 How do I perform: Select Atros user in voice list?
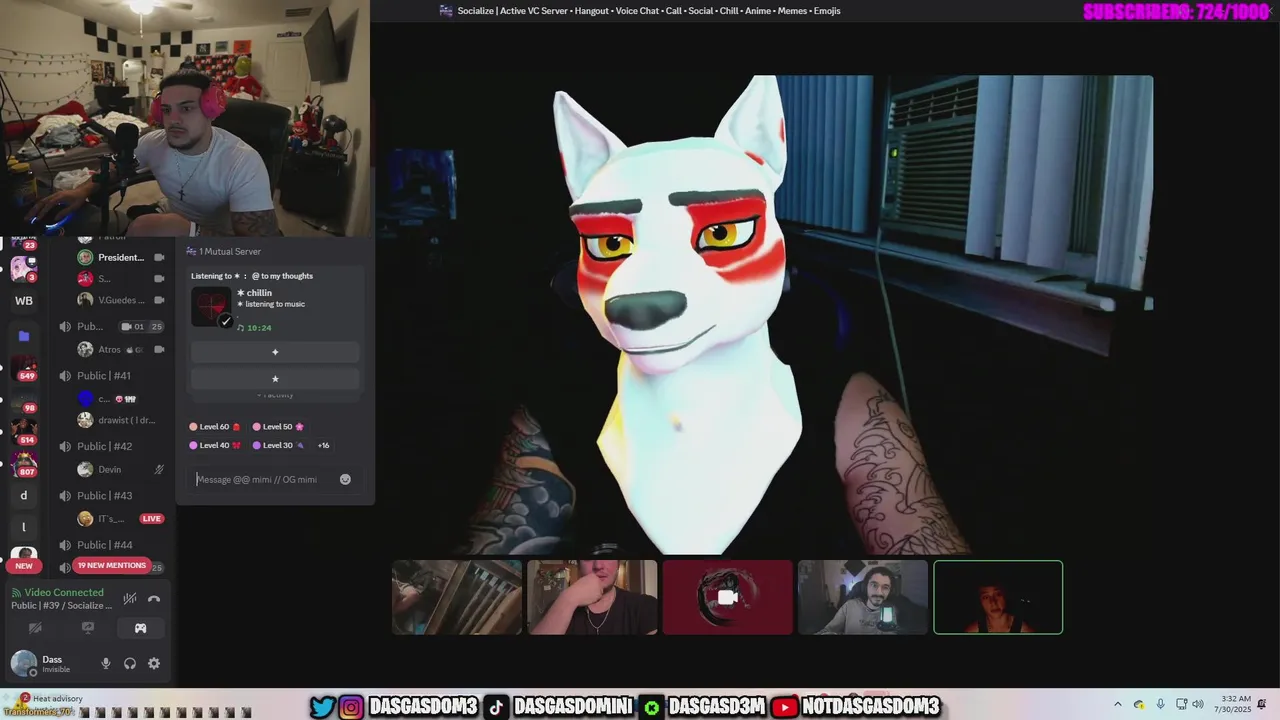click(x=120, y=349)
